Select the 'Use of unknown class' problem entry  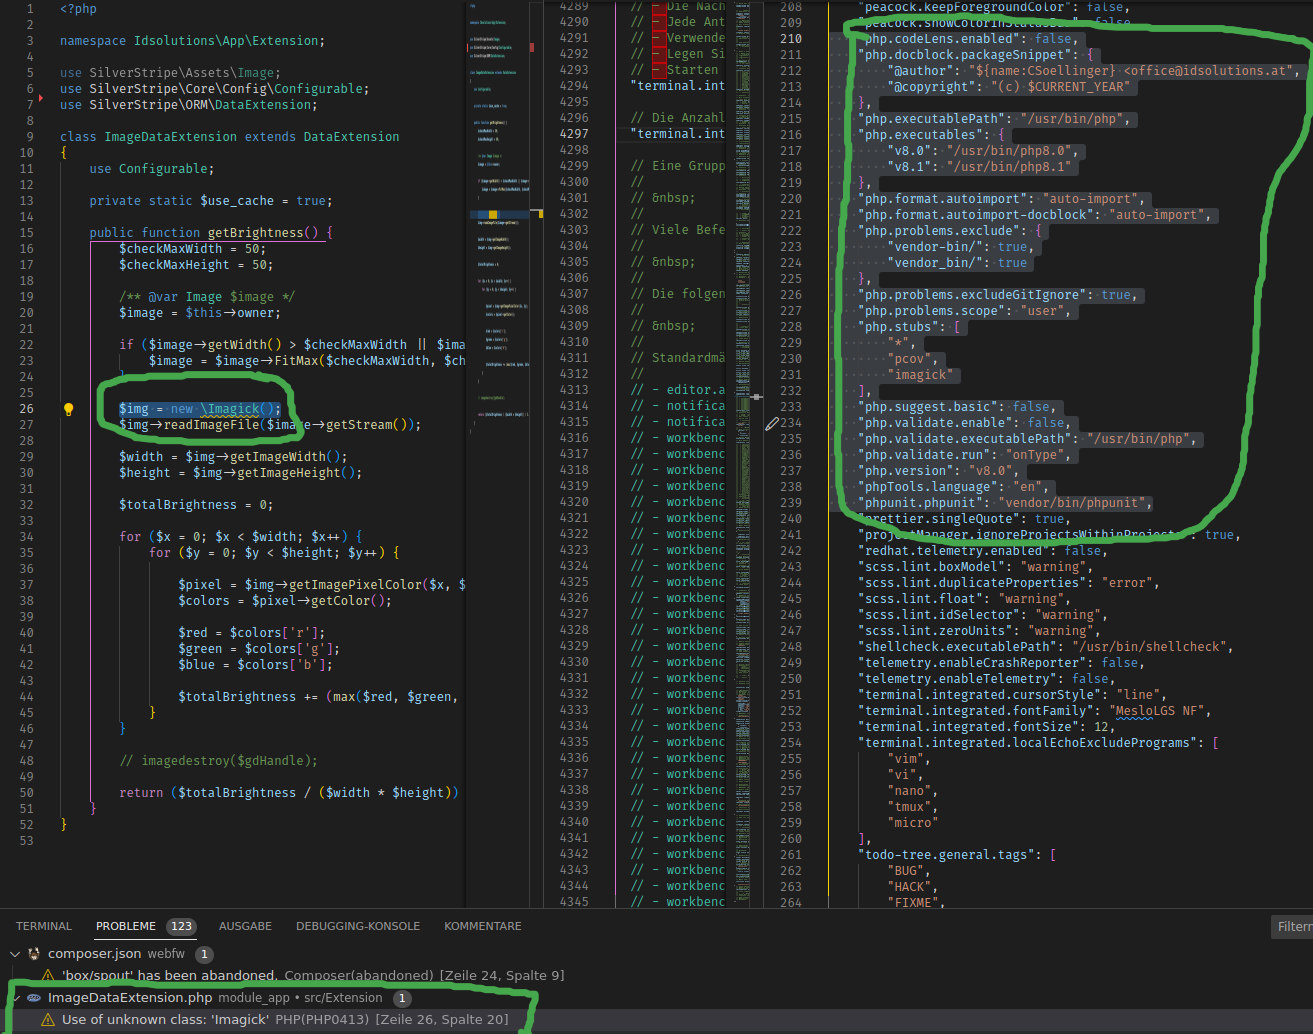(x=165, y=1020)
